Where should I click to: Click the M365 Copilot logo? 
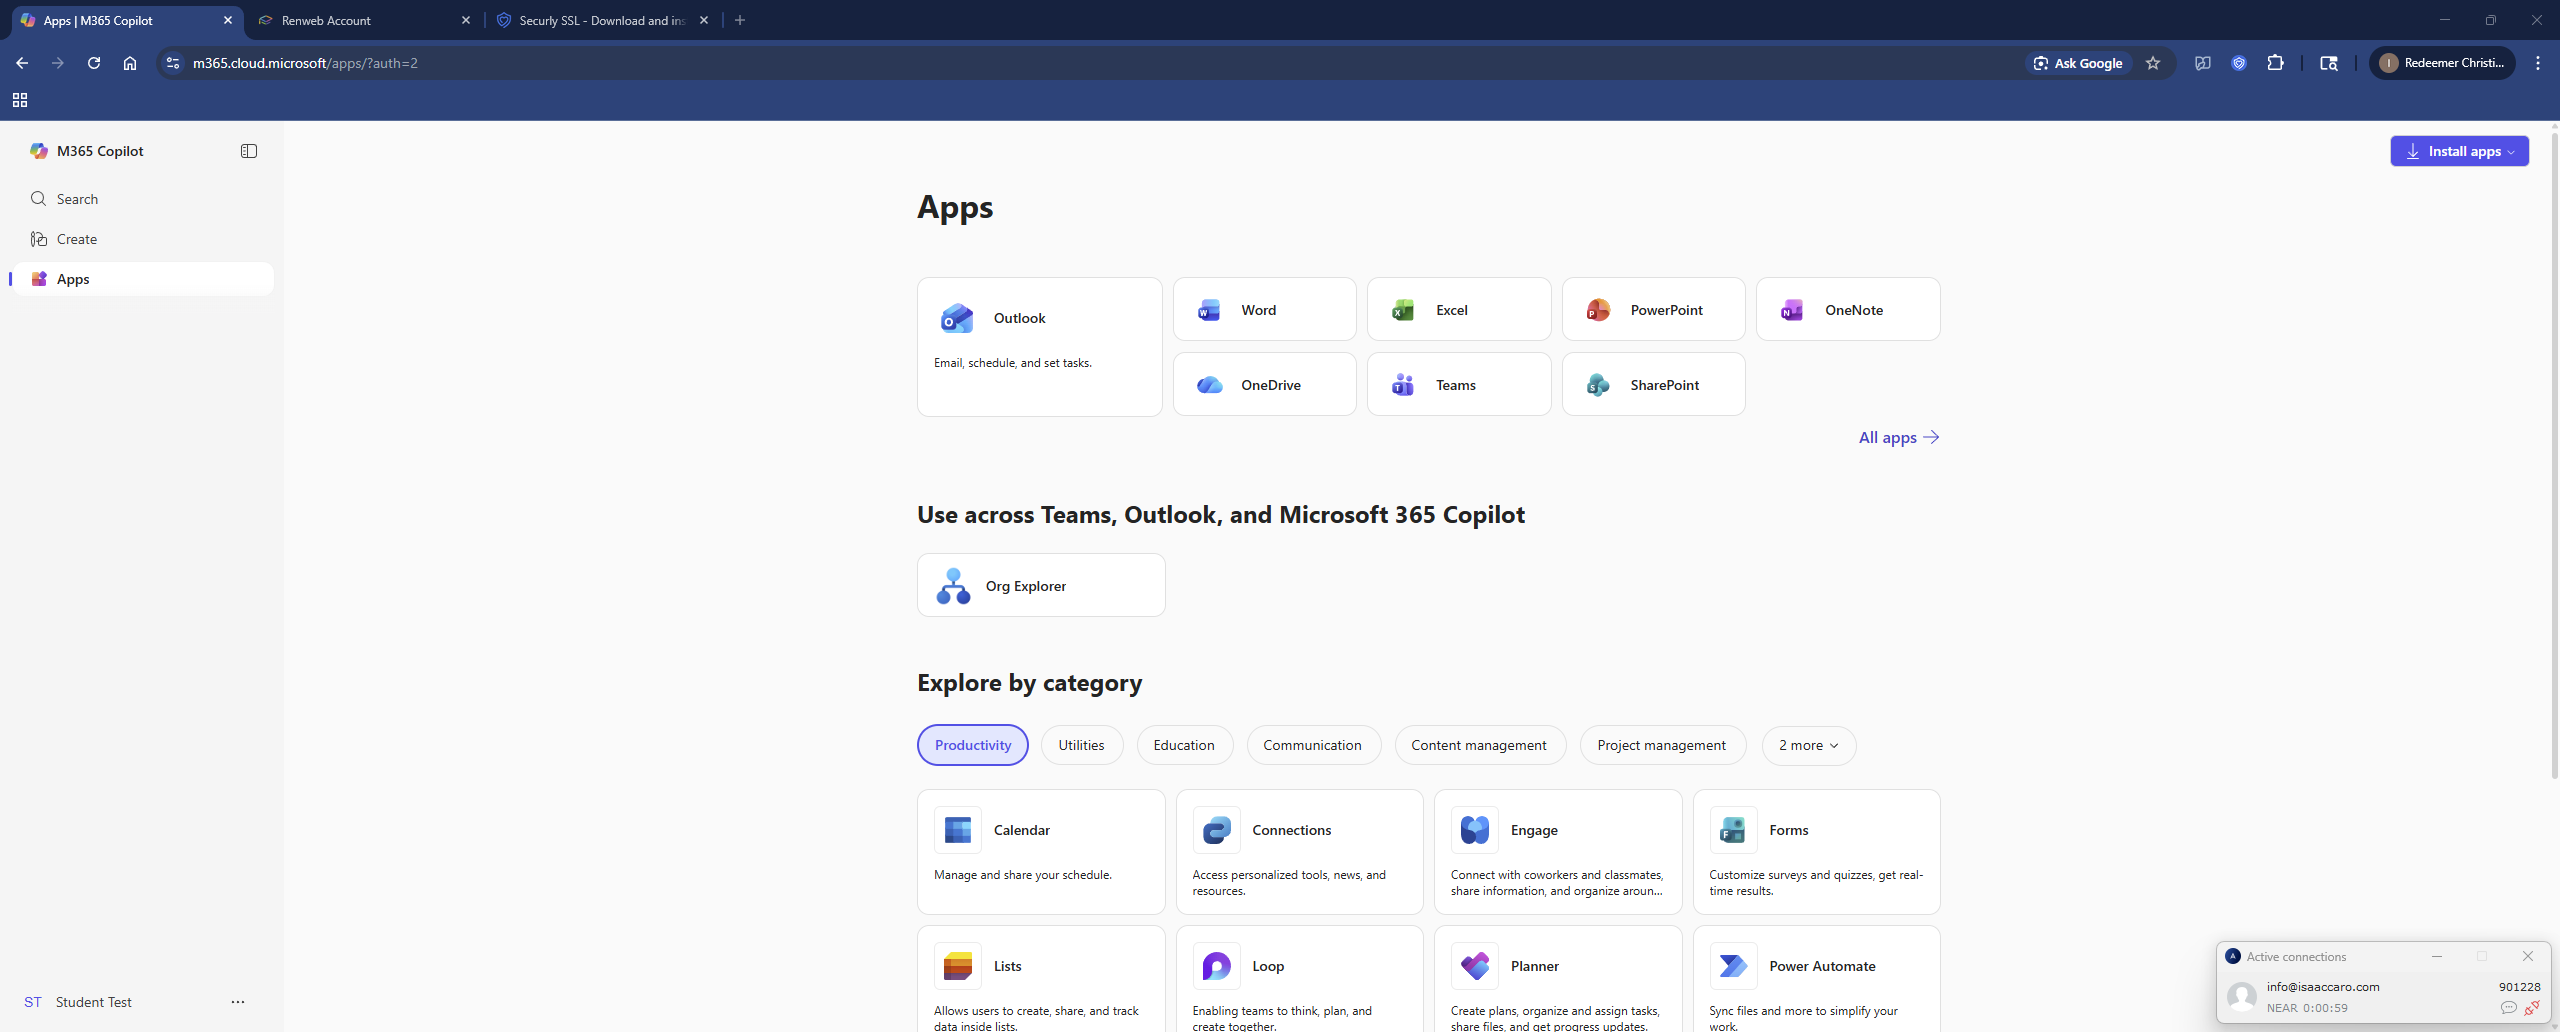pos(39,151)
